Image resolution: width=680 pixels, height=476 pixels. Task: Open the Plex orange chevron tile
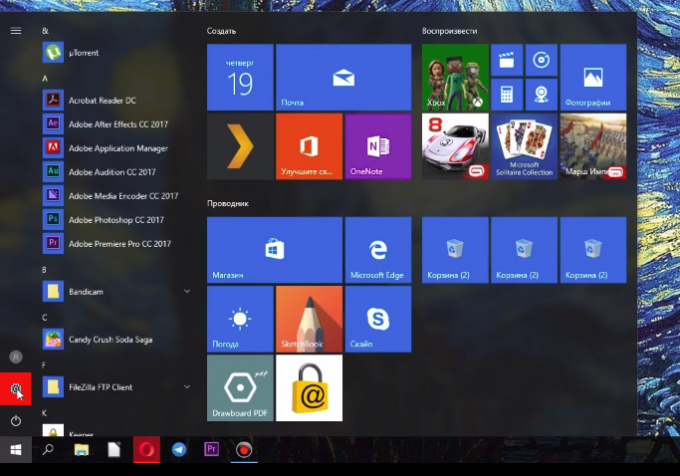(x=240, y=147)
